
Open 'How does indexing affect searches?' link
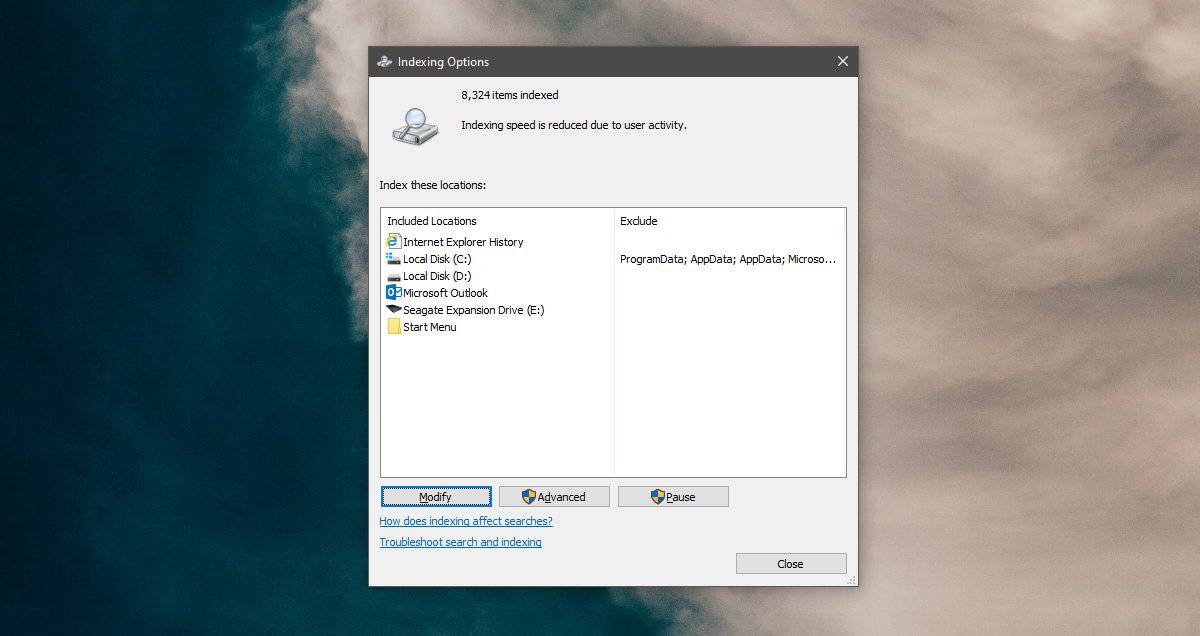(x=466, y=521)
